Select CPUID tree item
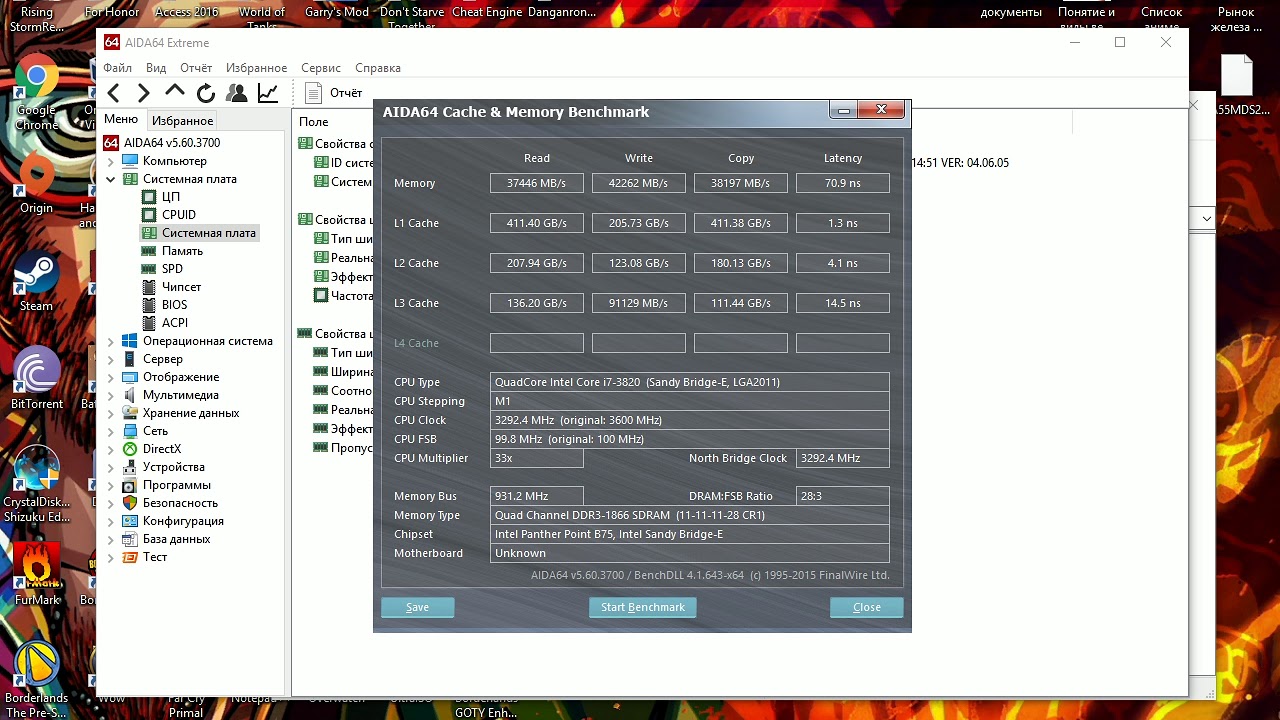 179,215
